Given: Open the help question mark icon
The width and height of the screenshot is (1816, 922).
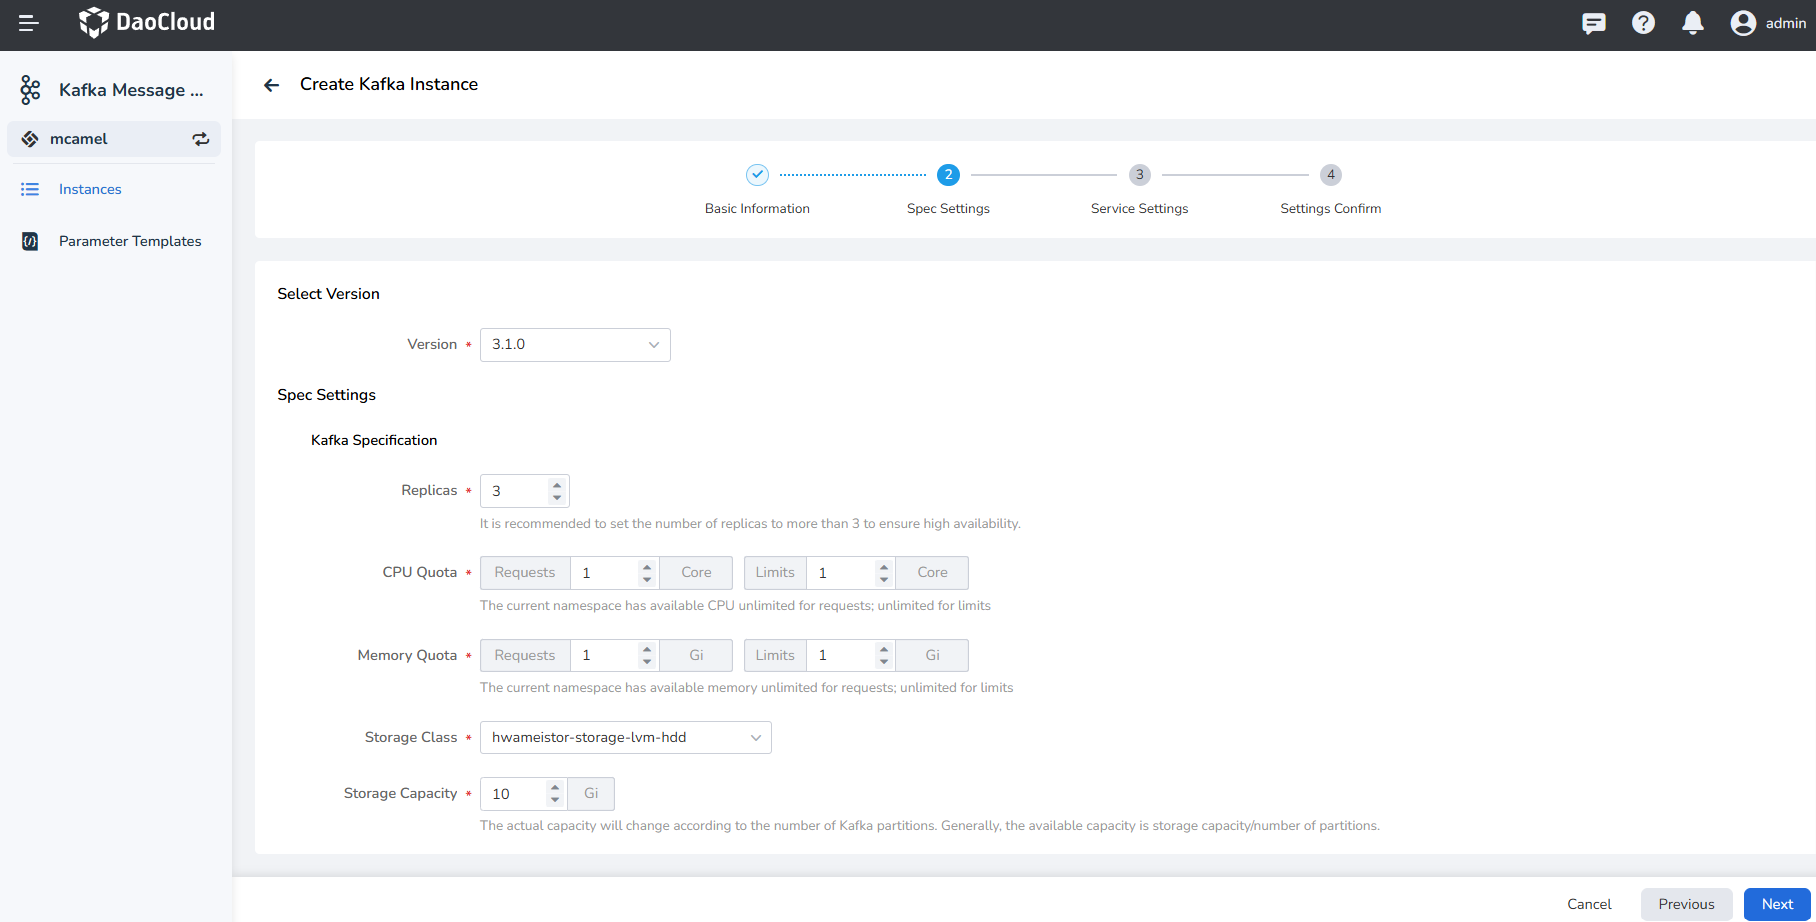Looking at the screenshot, I should click(1643, 23).
